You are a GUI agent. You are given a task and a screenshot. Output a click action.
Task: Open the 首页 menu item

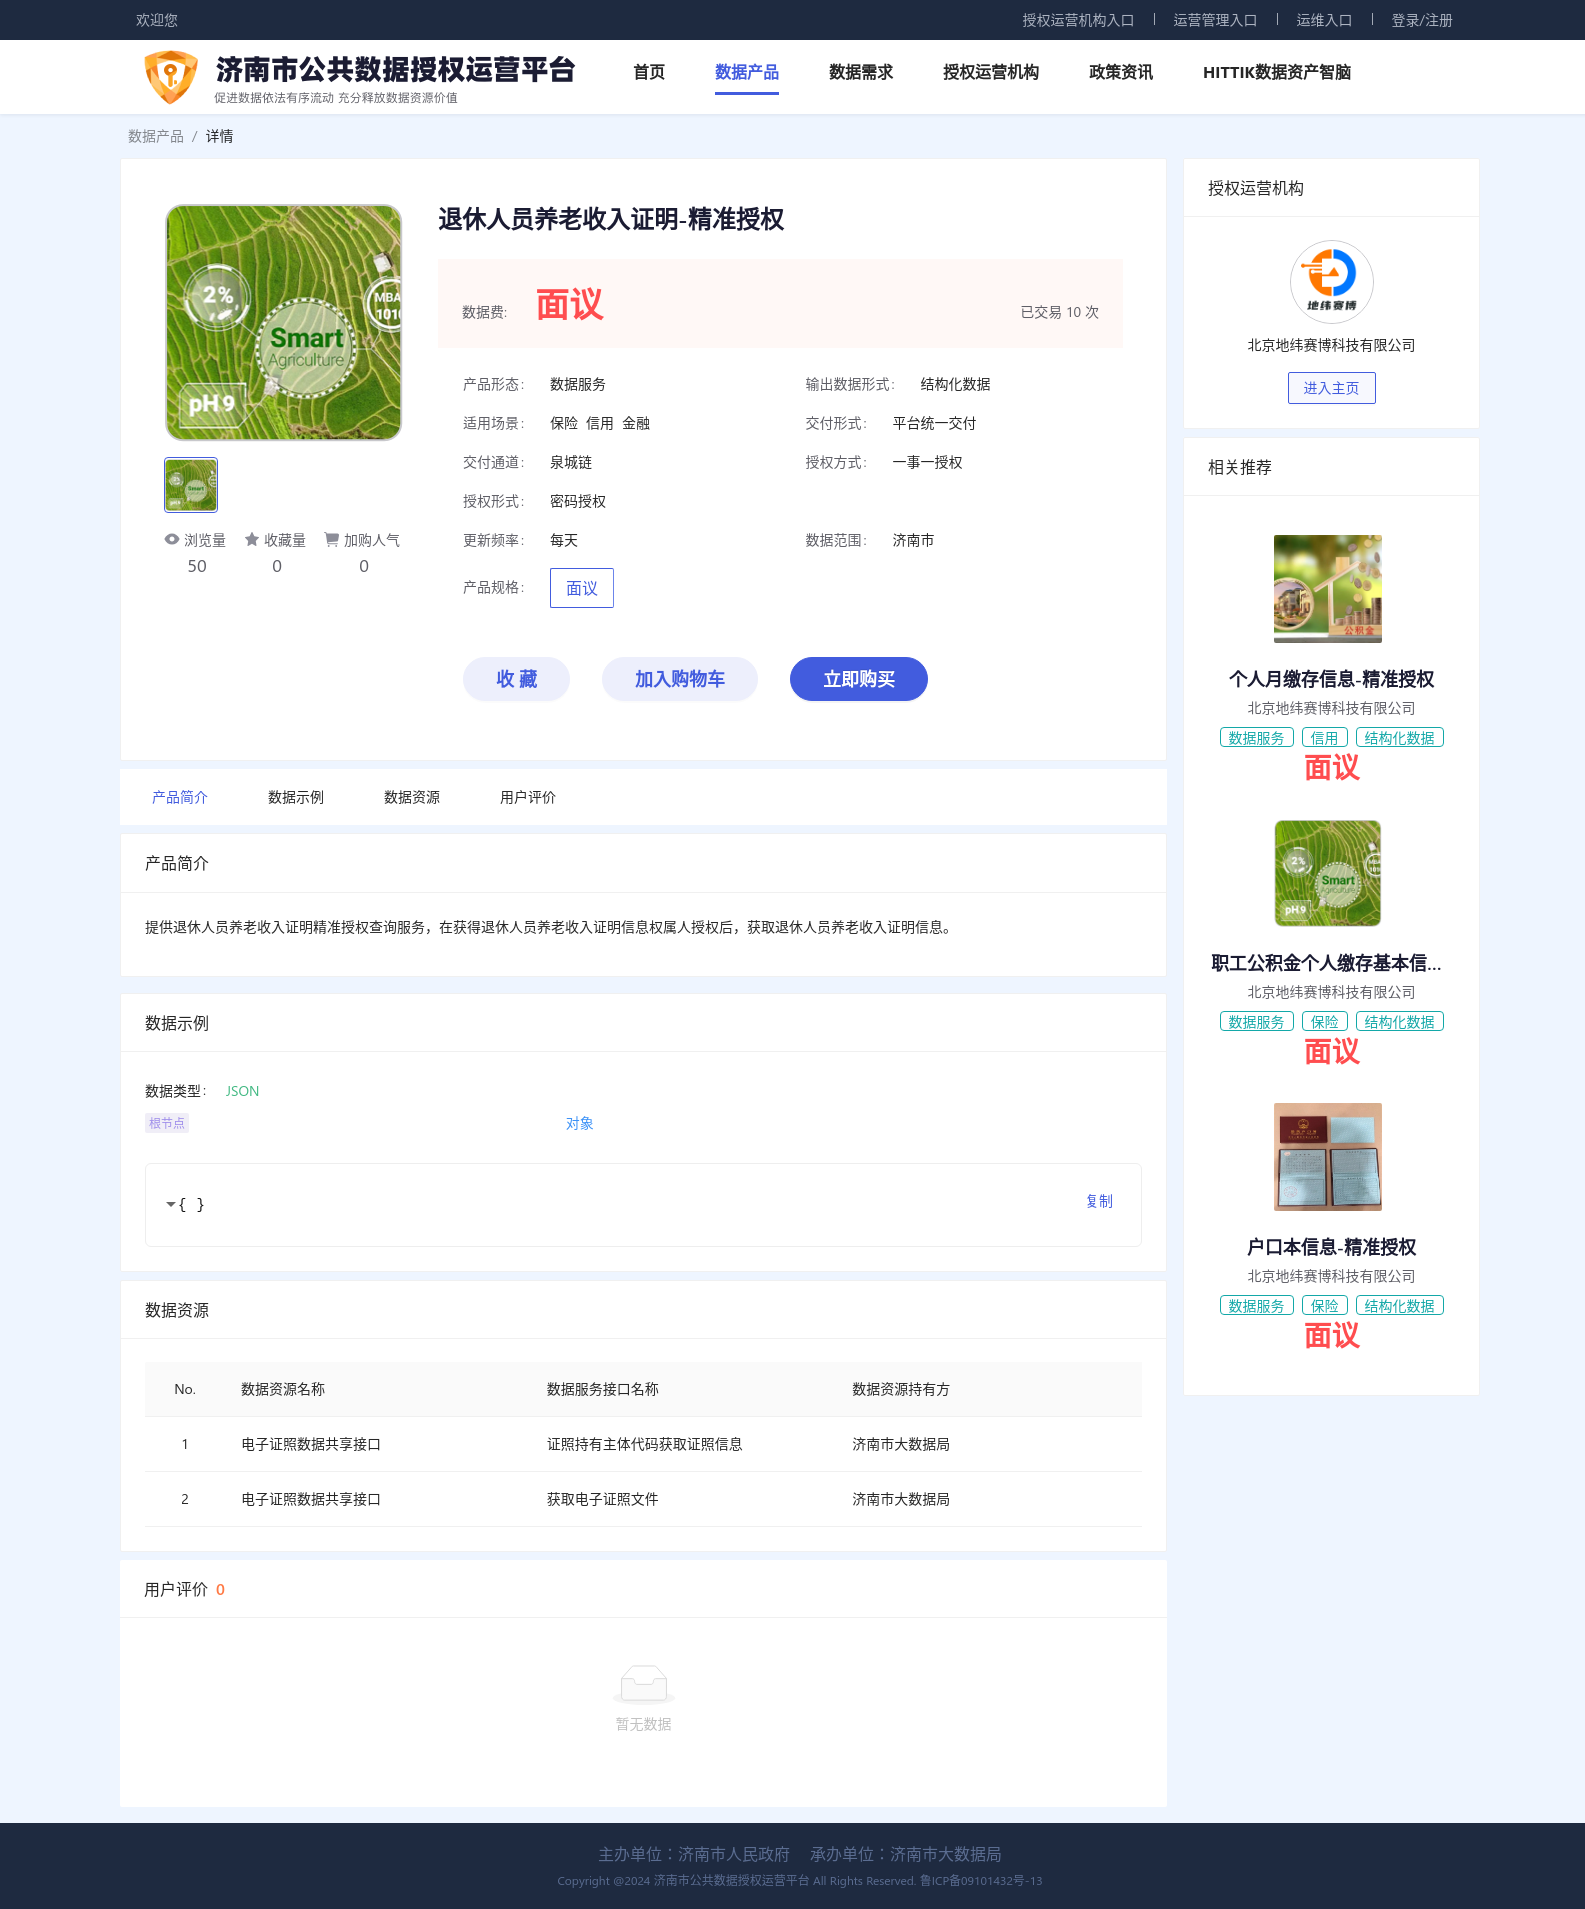pos(649,72)
